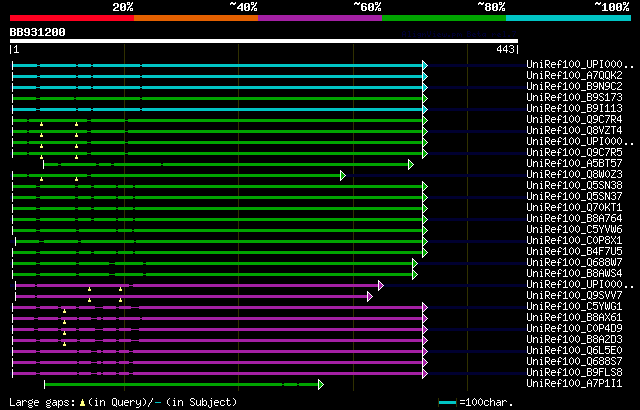Click the arrowhead ending the A7QQK2 alignment

425,76
